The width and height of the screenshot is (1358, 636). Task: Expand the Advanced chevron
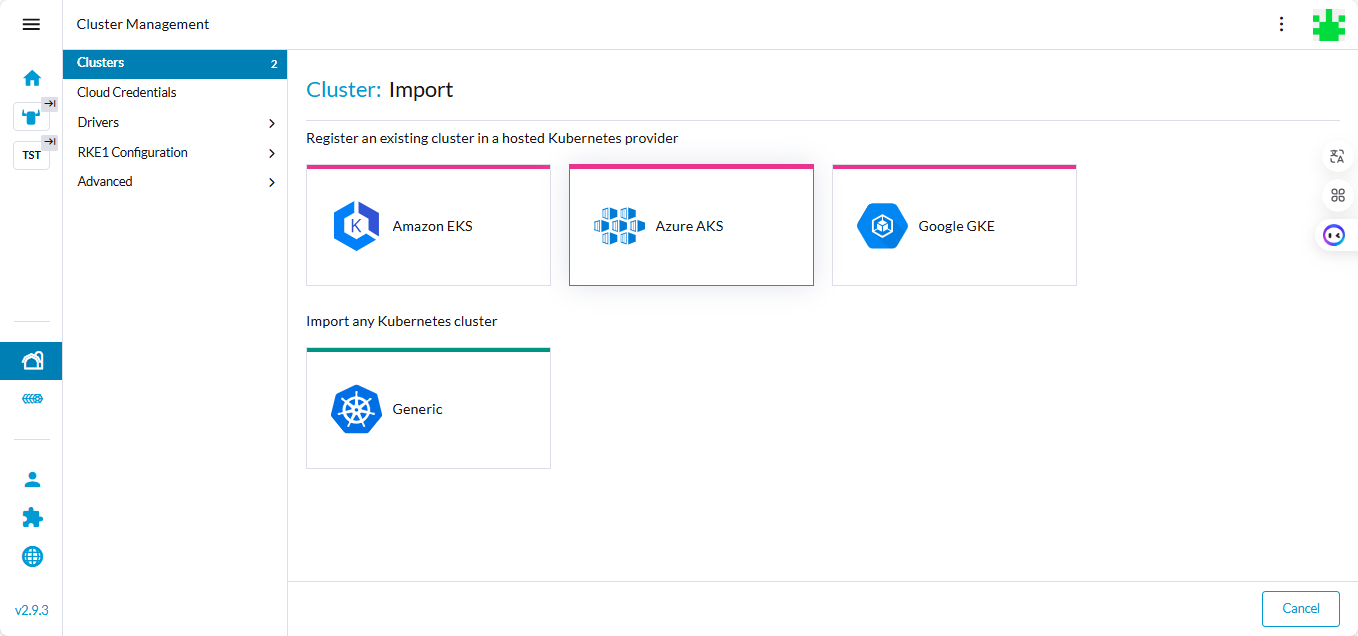point(272,182)
